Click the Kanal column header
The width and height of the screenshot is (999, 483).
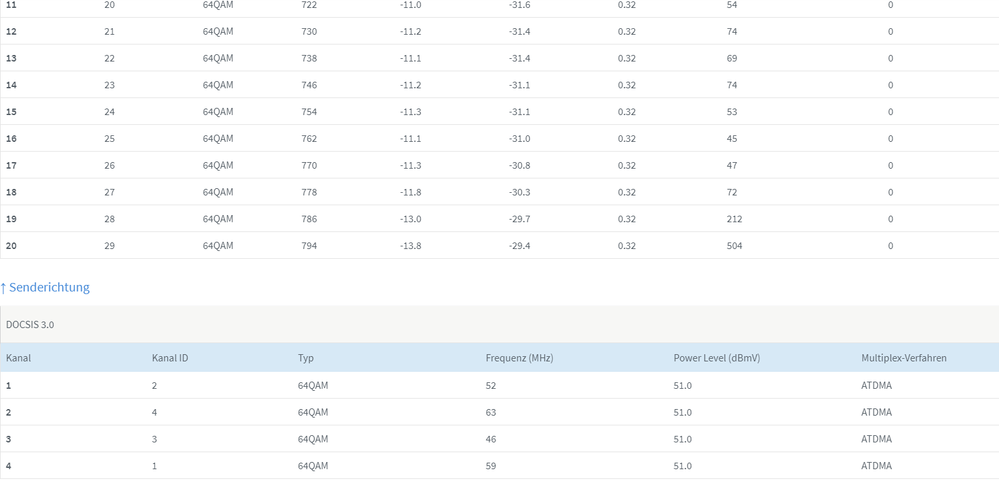click(x=18, y=358)
